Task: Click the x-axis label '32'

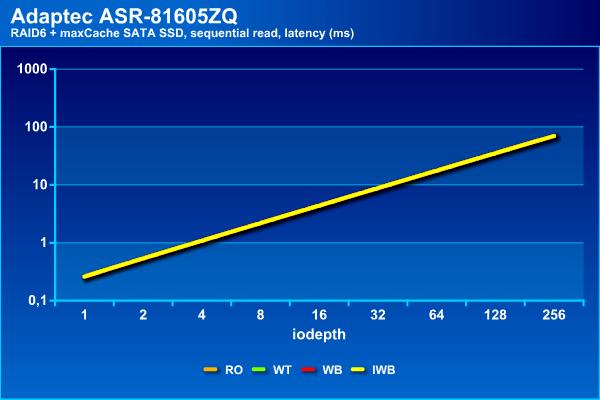Action: tap(378, 315)
